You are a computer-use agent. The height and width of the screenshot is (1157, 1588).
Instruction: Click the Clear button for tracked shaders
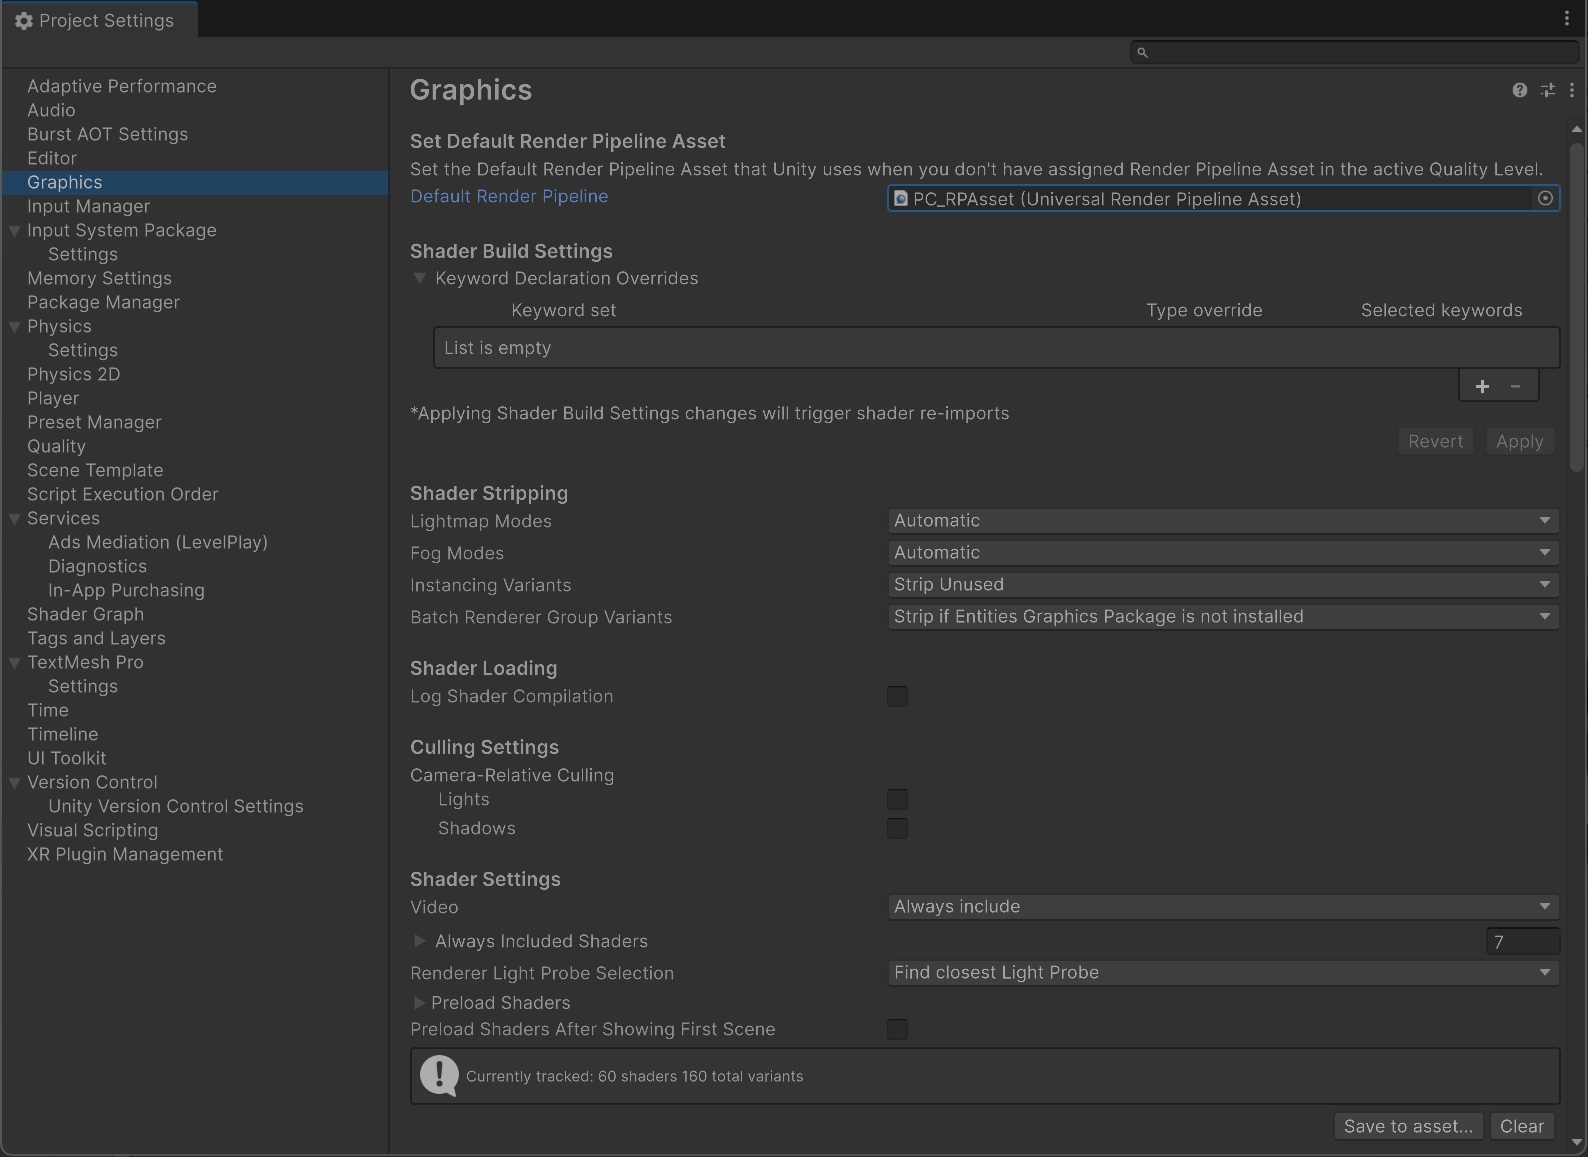(x=1521, y=1126)
